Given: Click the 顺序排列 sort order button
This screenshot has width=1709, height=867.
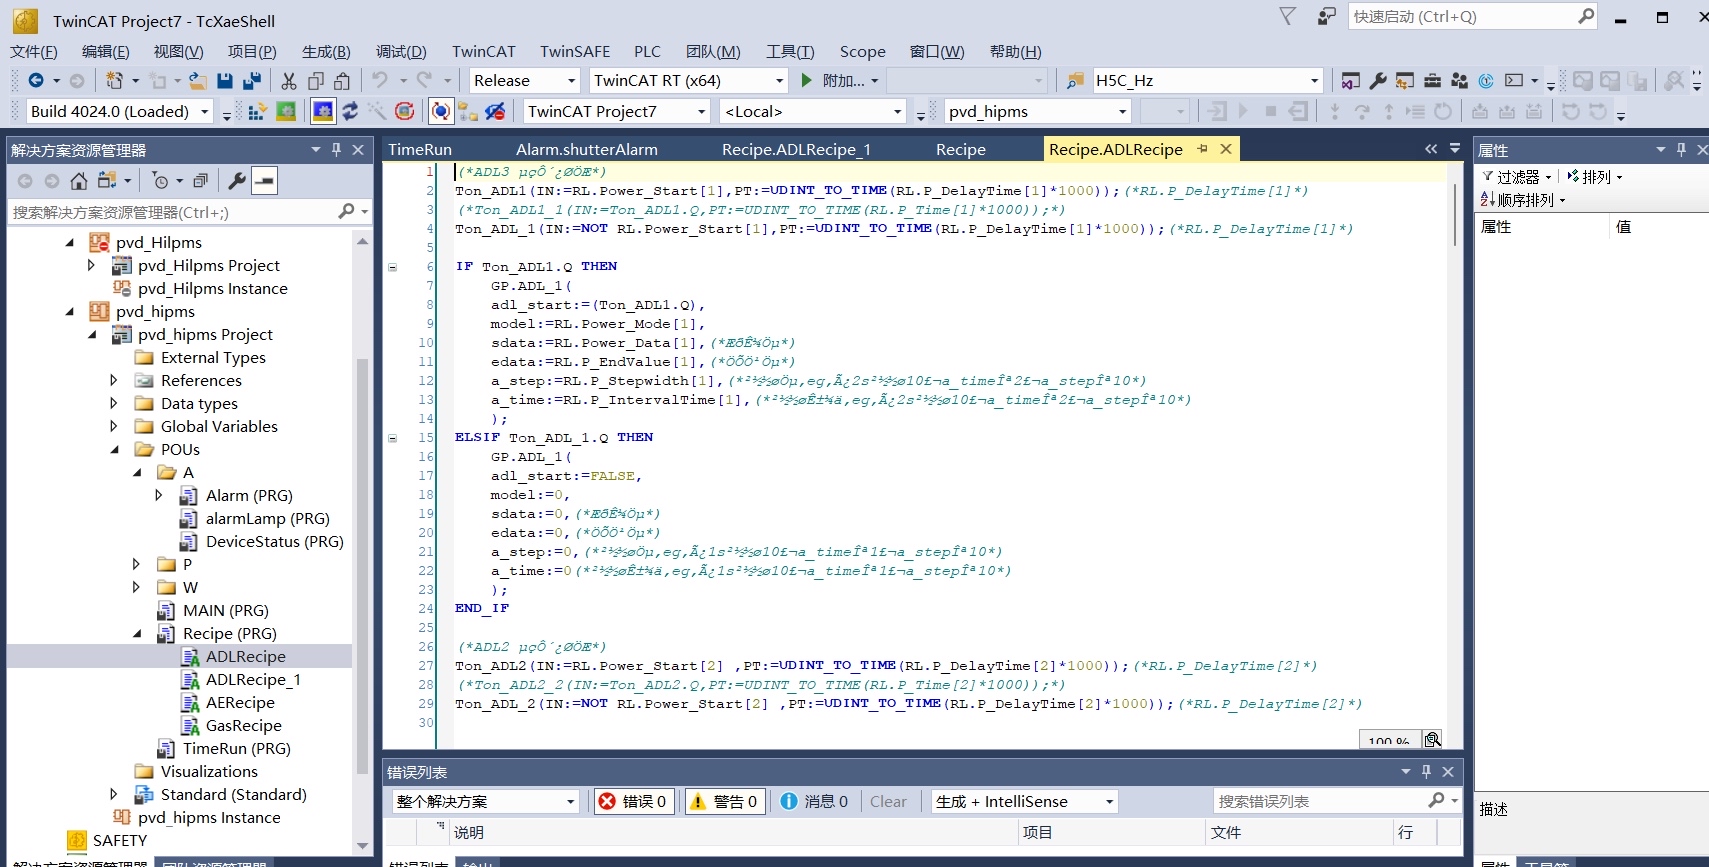Looking at the screenshot, I should (x=1522, y=200).
